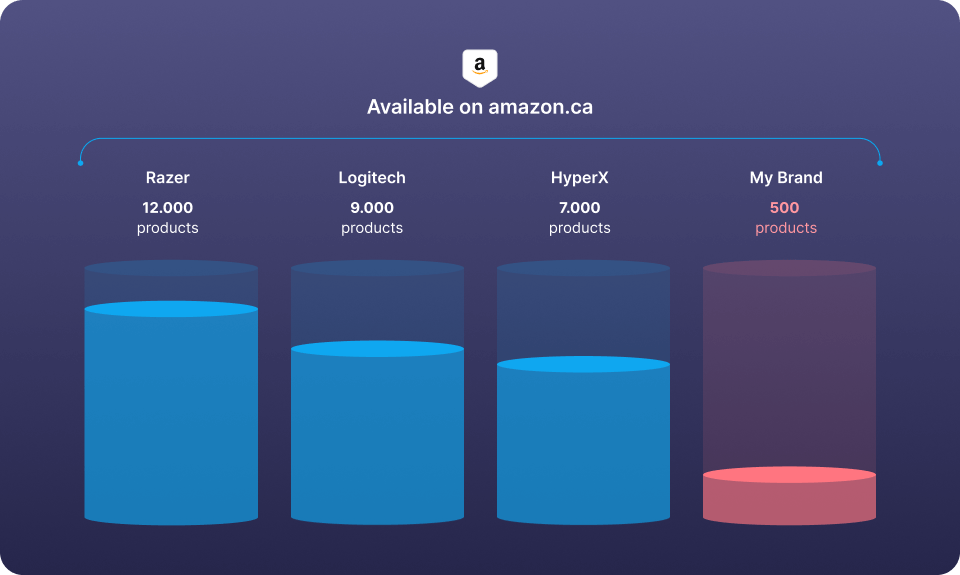Screen dimensions: 960x575
Task: Click the HyperX brand label
Action: pyautogui.click(x=580, y=178)
